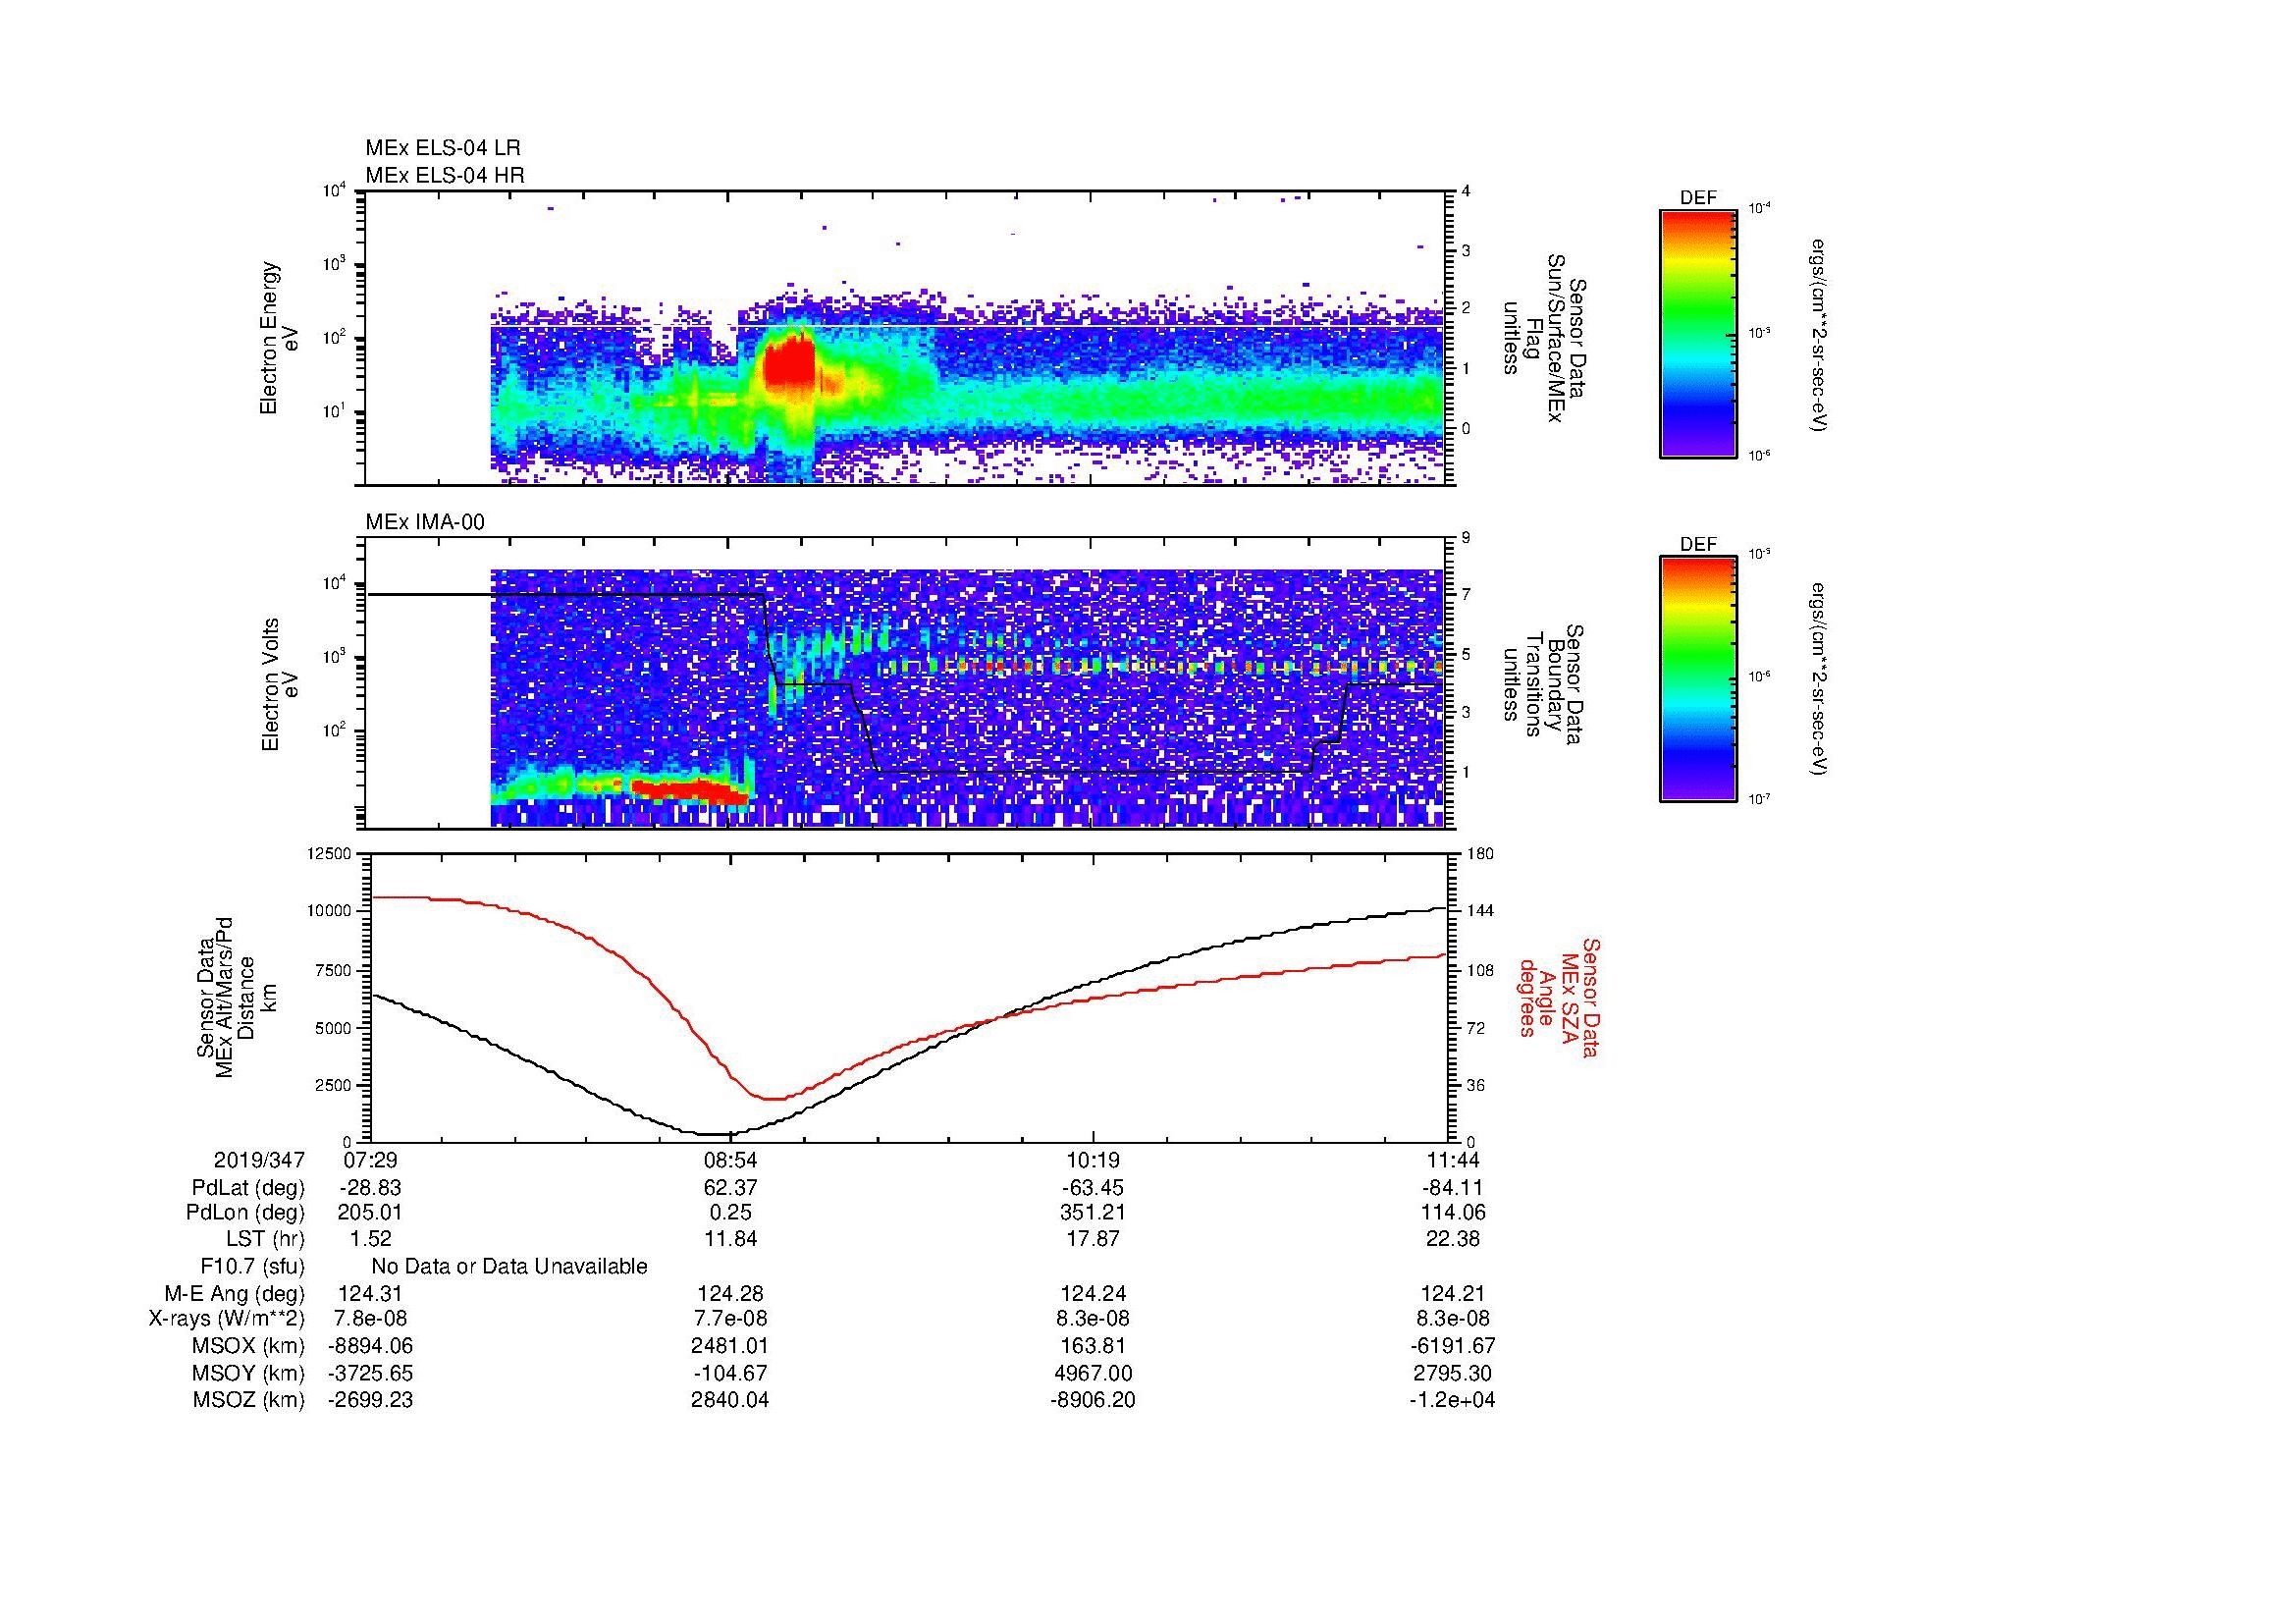Click the MSOY value '4967.00'

coord(1093,1373)
